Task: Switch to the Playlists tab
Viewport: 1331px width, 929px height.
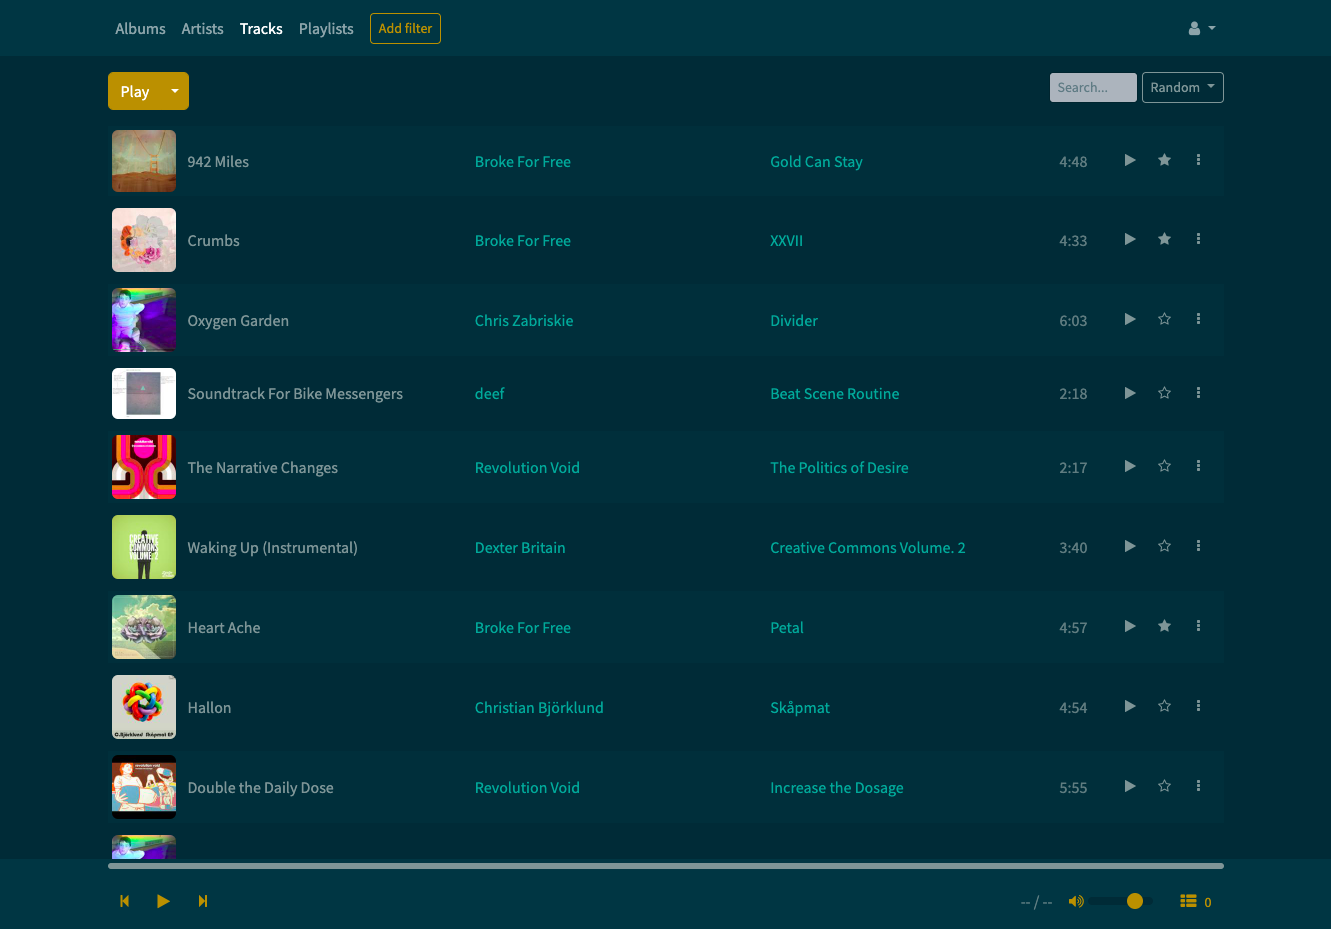Action: click(x=326, y=29)
